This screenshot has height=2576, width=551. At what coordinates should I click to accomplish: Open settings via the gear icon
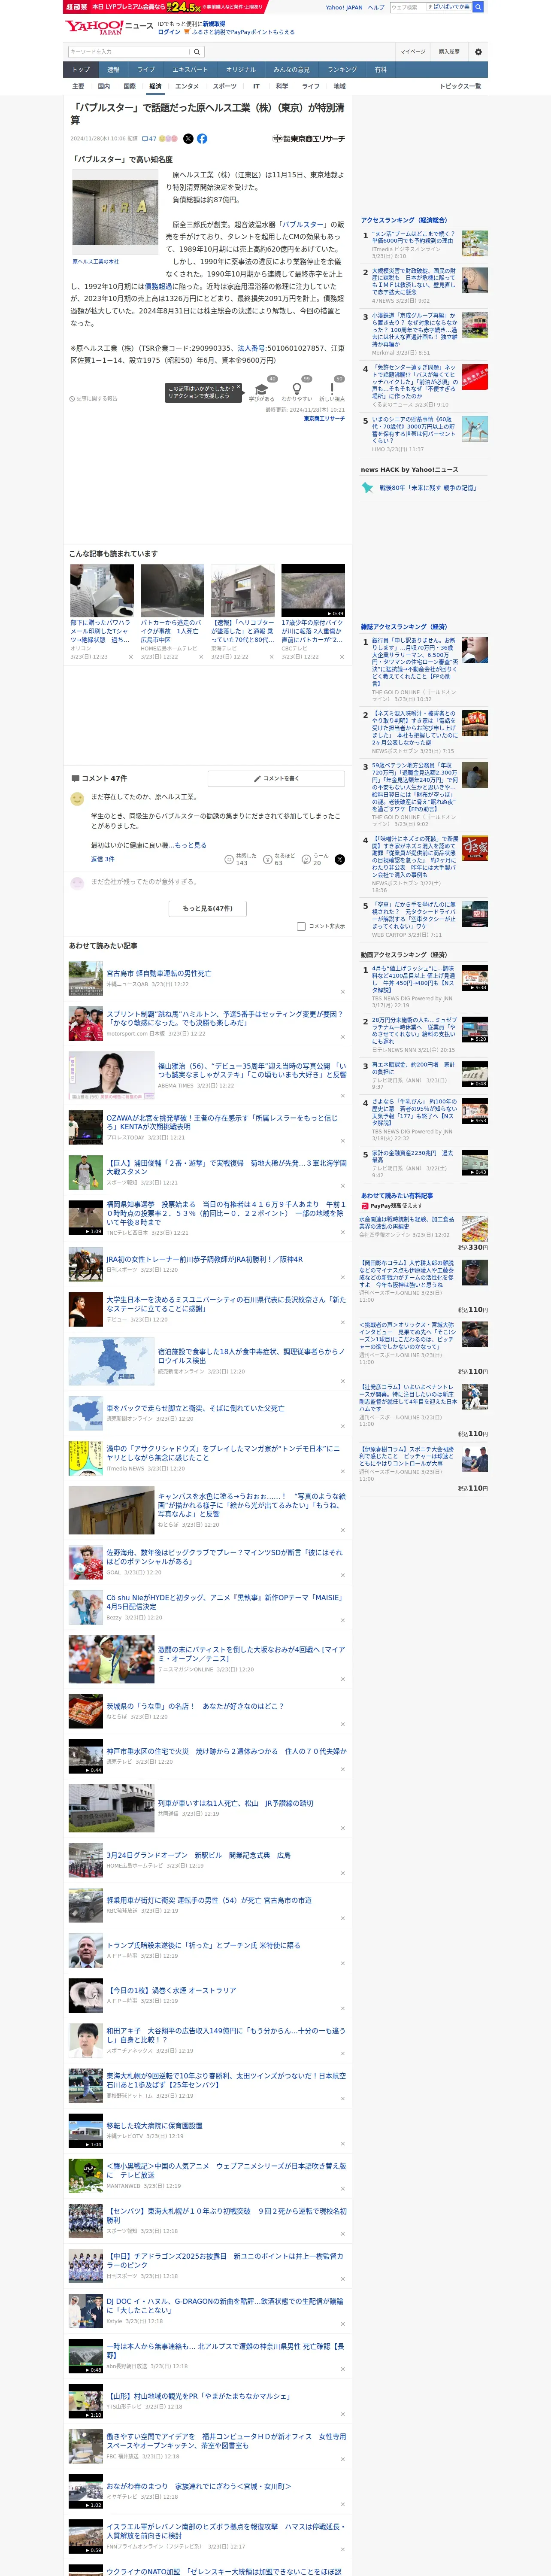coord(478,52)
